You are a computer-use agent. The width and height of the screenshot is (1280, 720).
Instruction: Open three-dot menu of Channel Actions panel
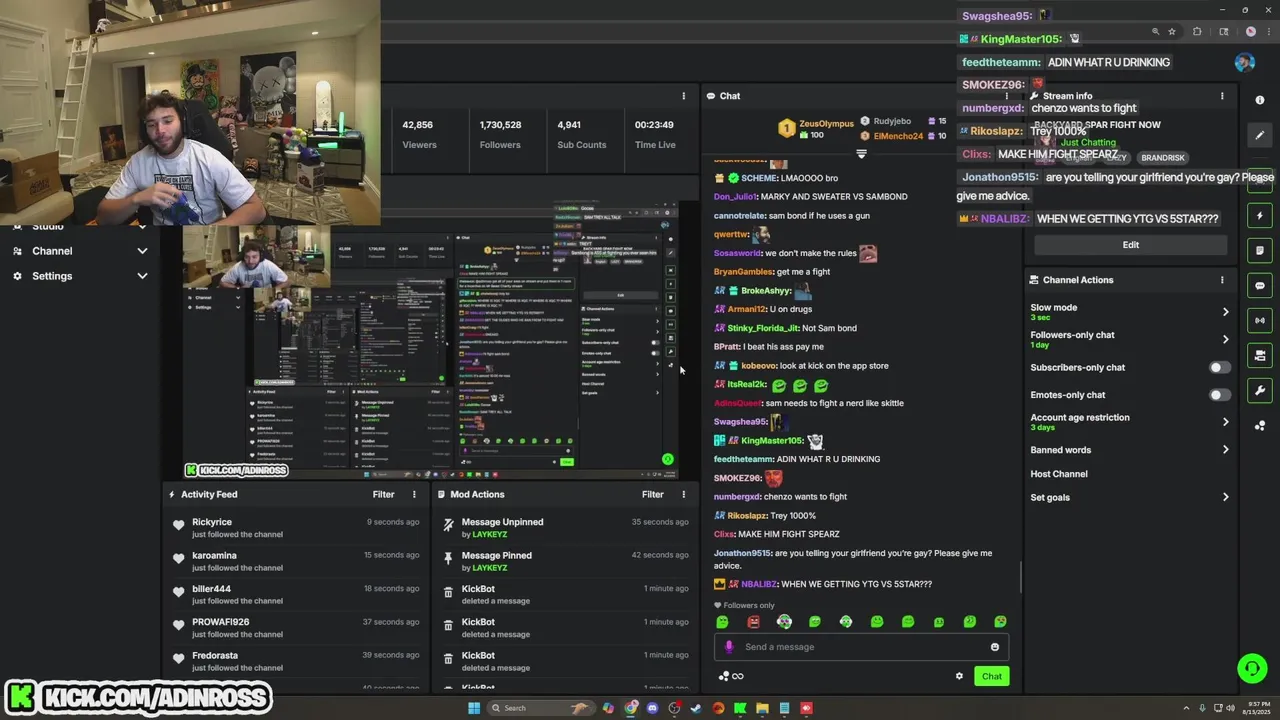click(1222, 280)
